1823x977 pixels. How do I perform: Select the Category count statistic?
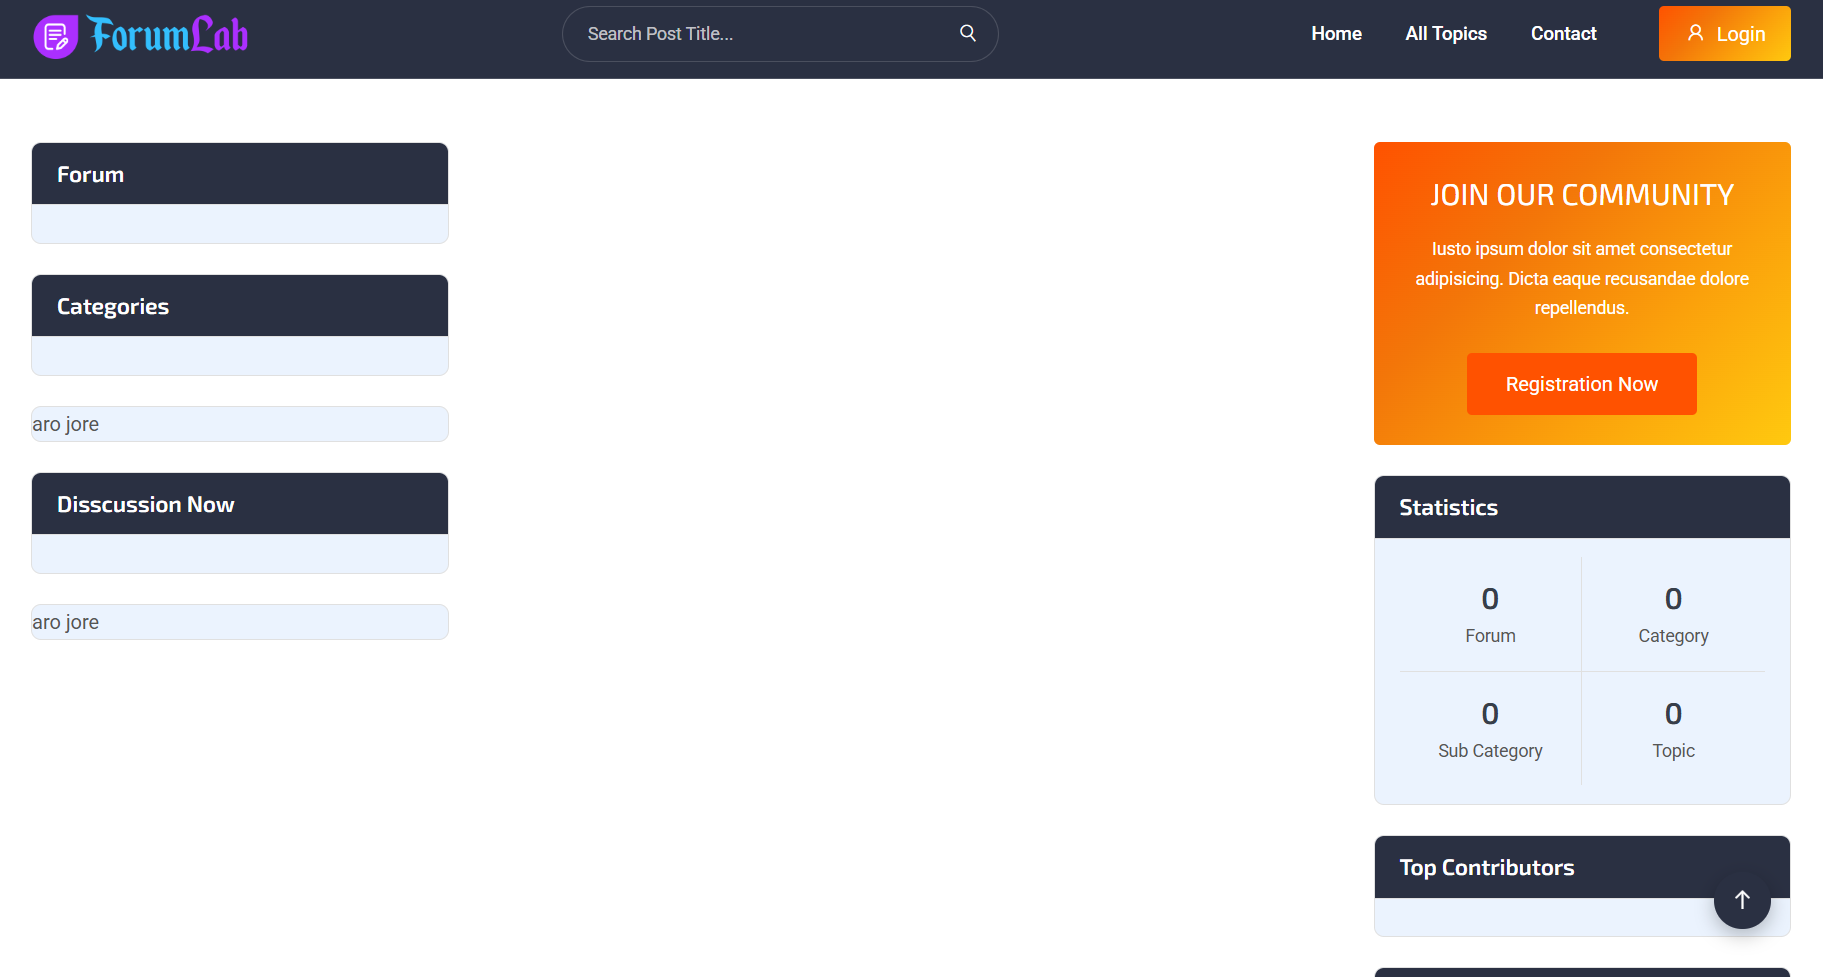coord(1673,614)
